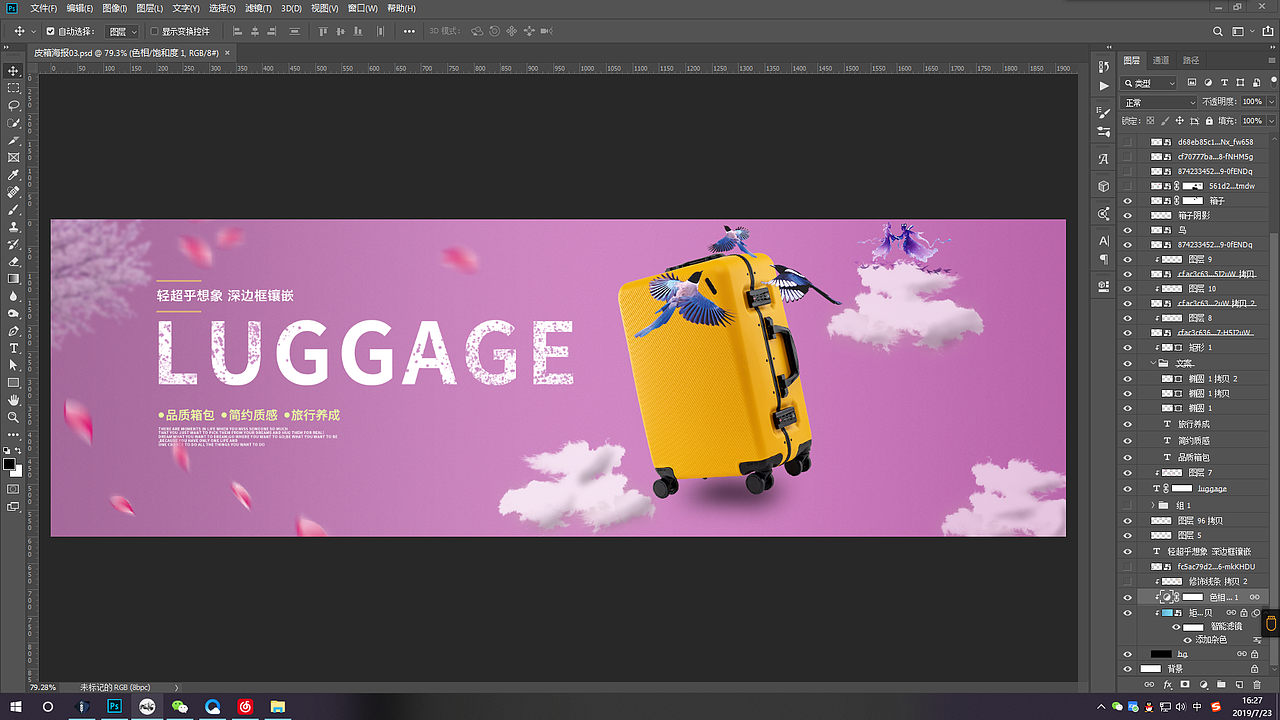Click the Delete Layer trash icon
Screen dimensions: 1280x720
click(1257, 685)
